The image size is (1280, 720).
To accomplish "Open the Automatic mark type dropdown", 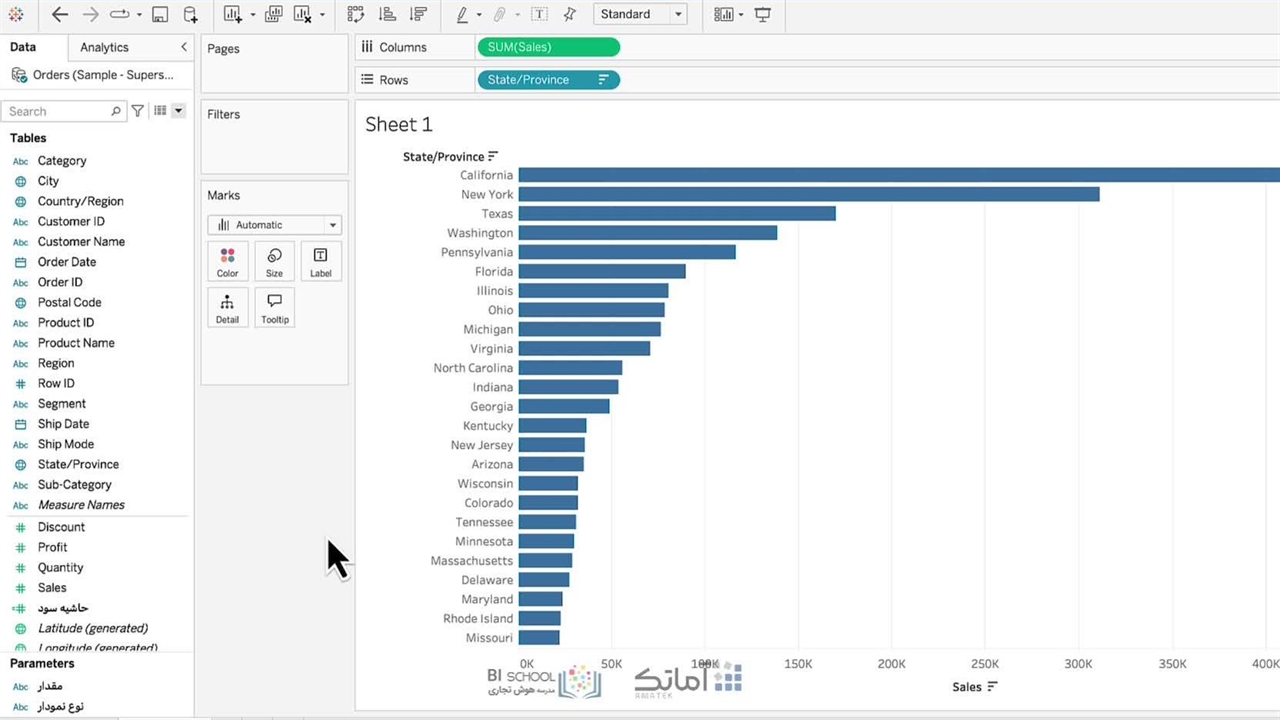I will click(x=274, y=225).
